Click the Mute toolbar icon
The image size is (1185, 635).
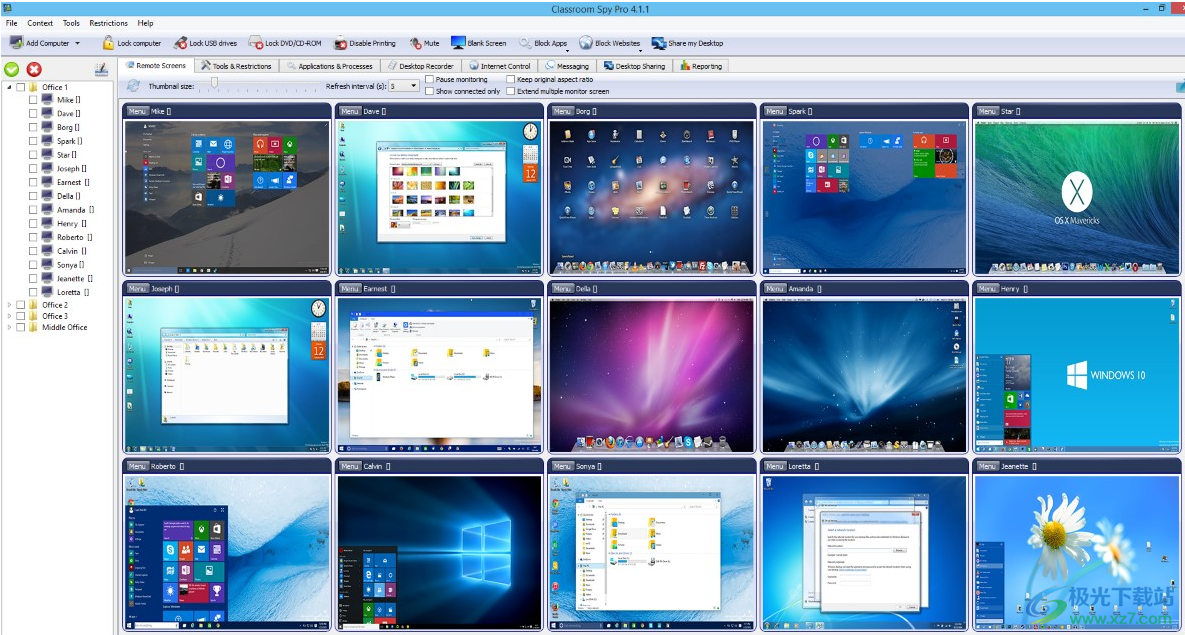click(415, 43)
